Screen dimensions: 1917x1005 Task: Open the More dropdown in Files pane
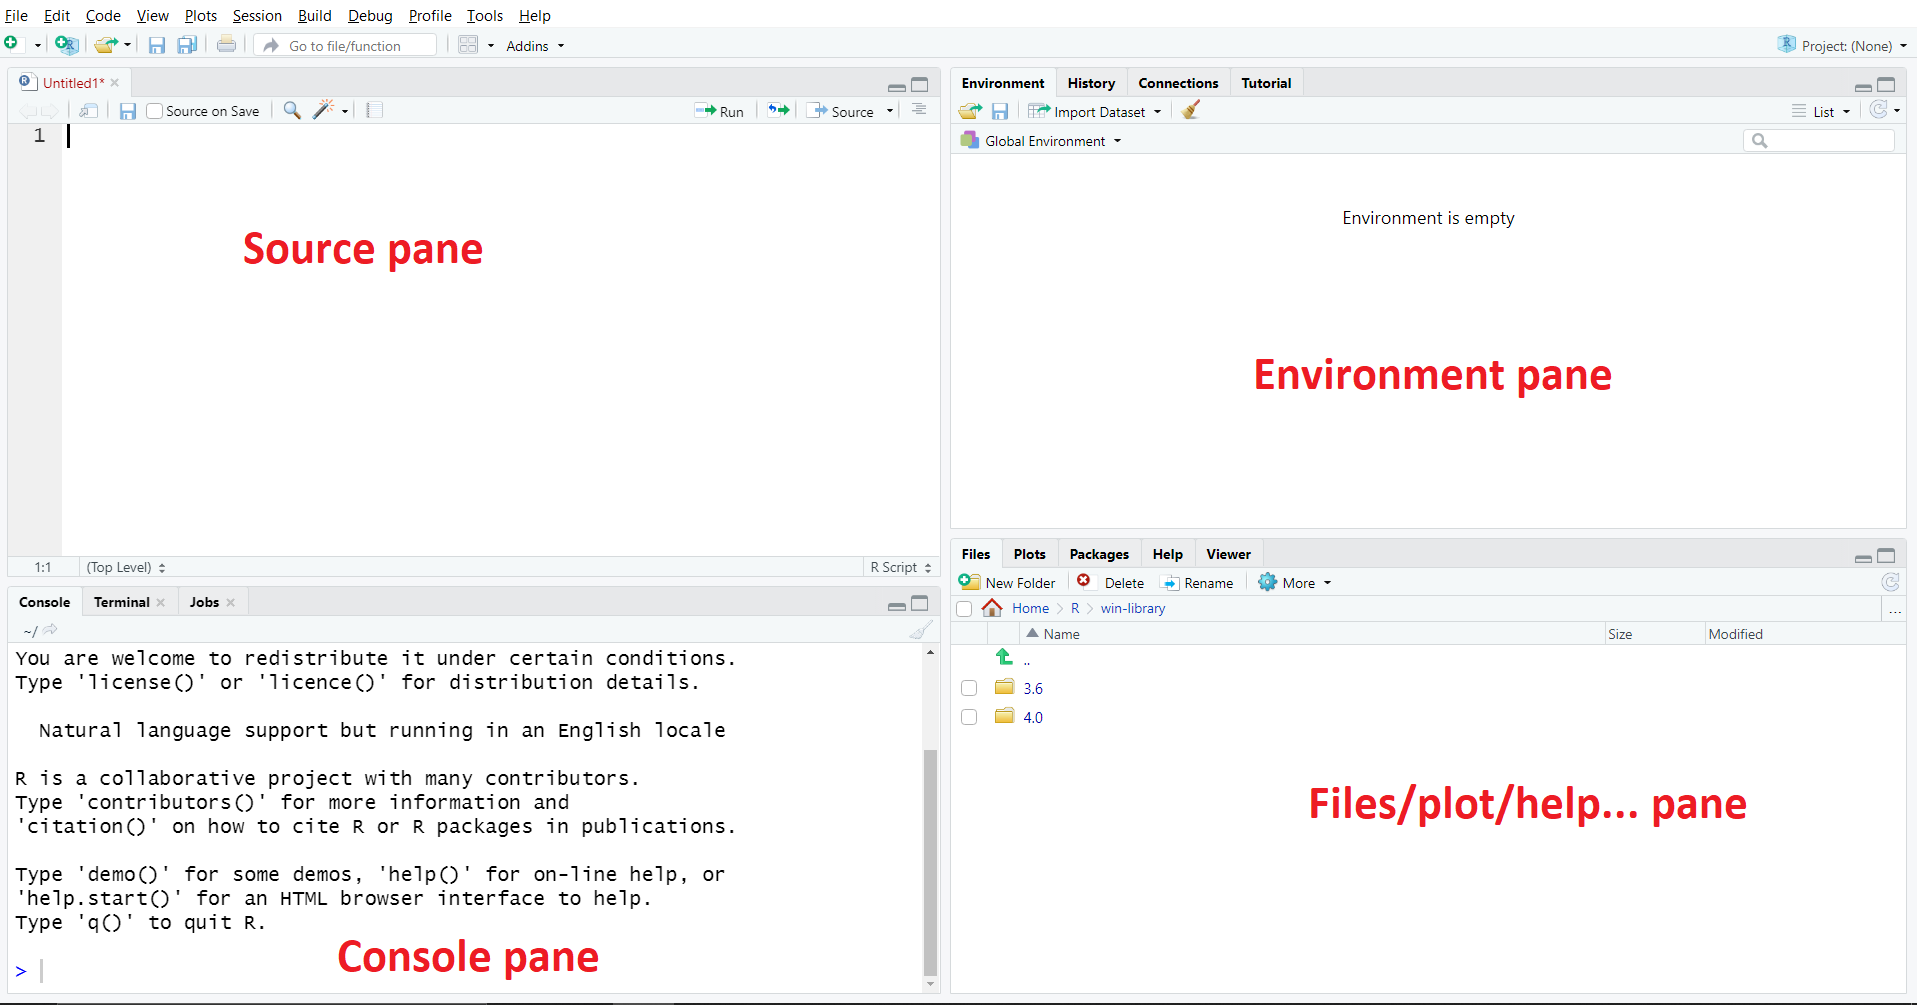1296,582
